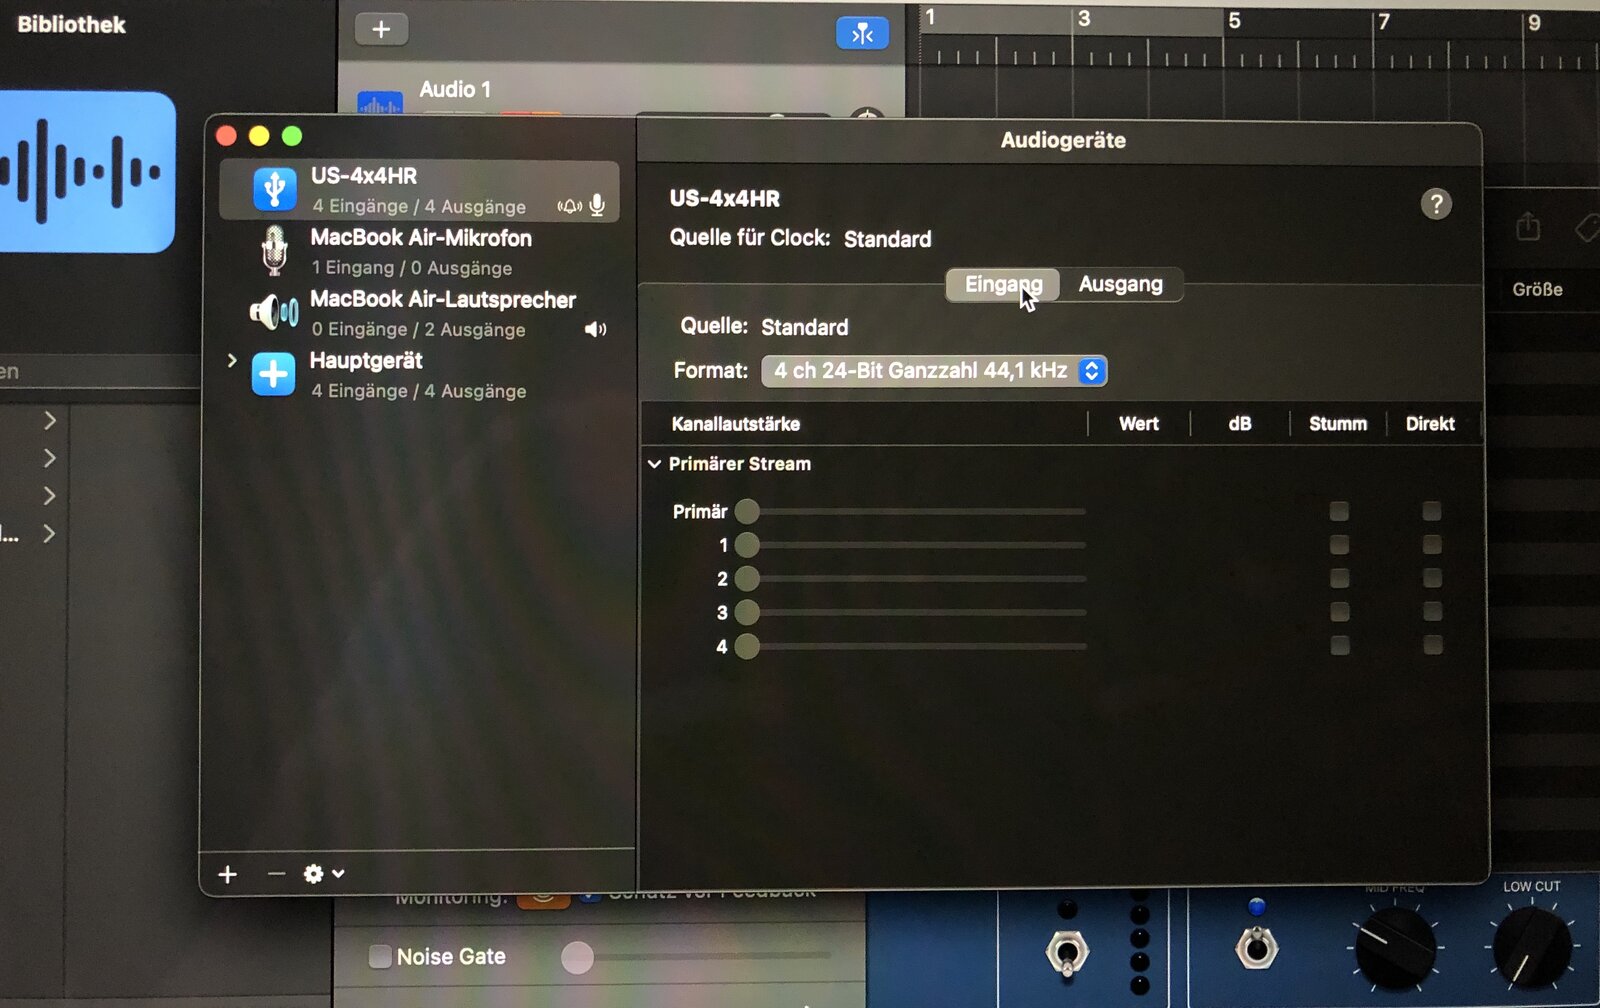The image size is (1600, 1008).
Task: Click the Audio 1 track name
Action: [455, 90]
